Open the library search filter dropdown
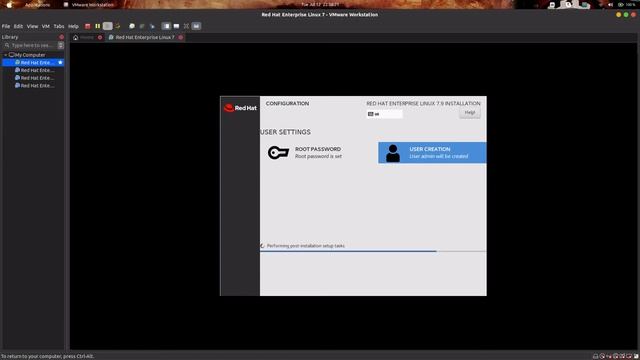The width and height of the screenshot is (640, 360). (x=61, y=45)
